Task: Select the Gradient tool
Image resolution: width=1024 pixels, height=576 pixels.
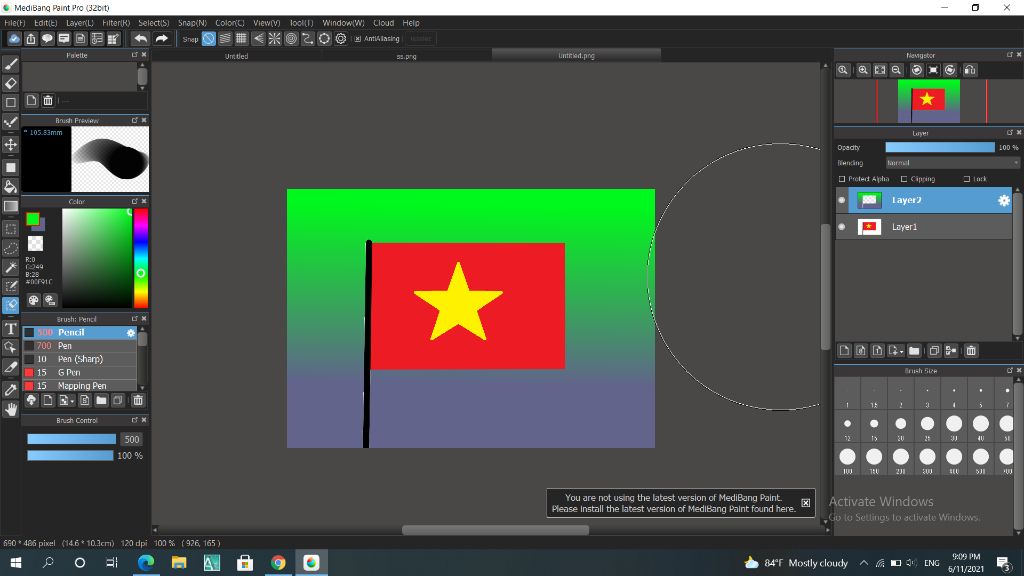Action: click(10, 206)
